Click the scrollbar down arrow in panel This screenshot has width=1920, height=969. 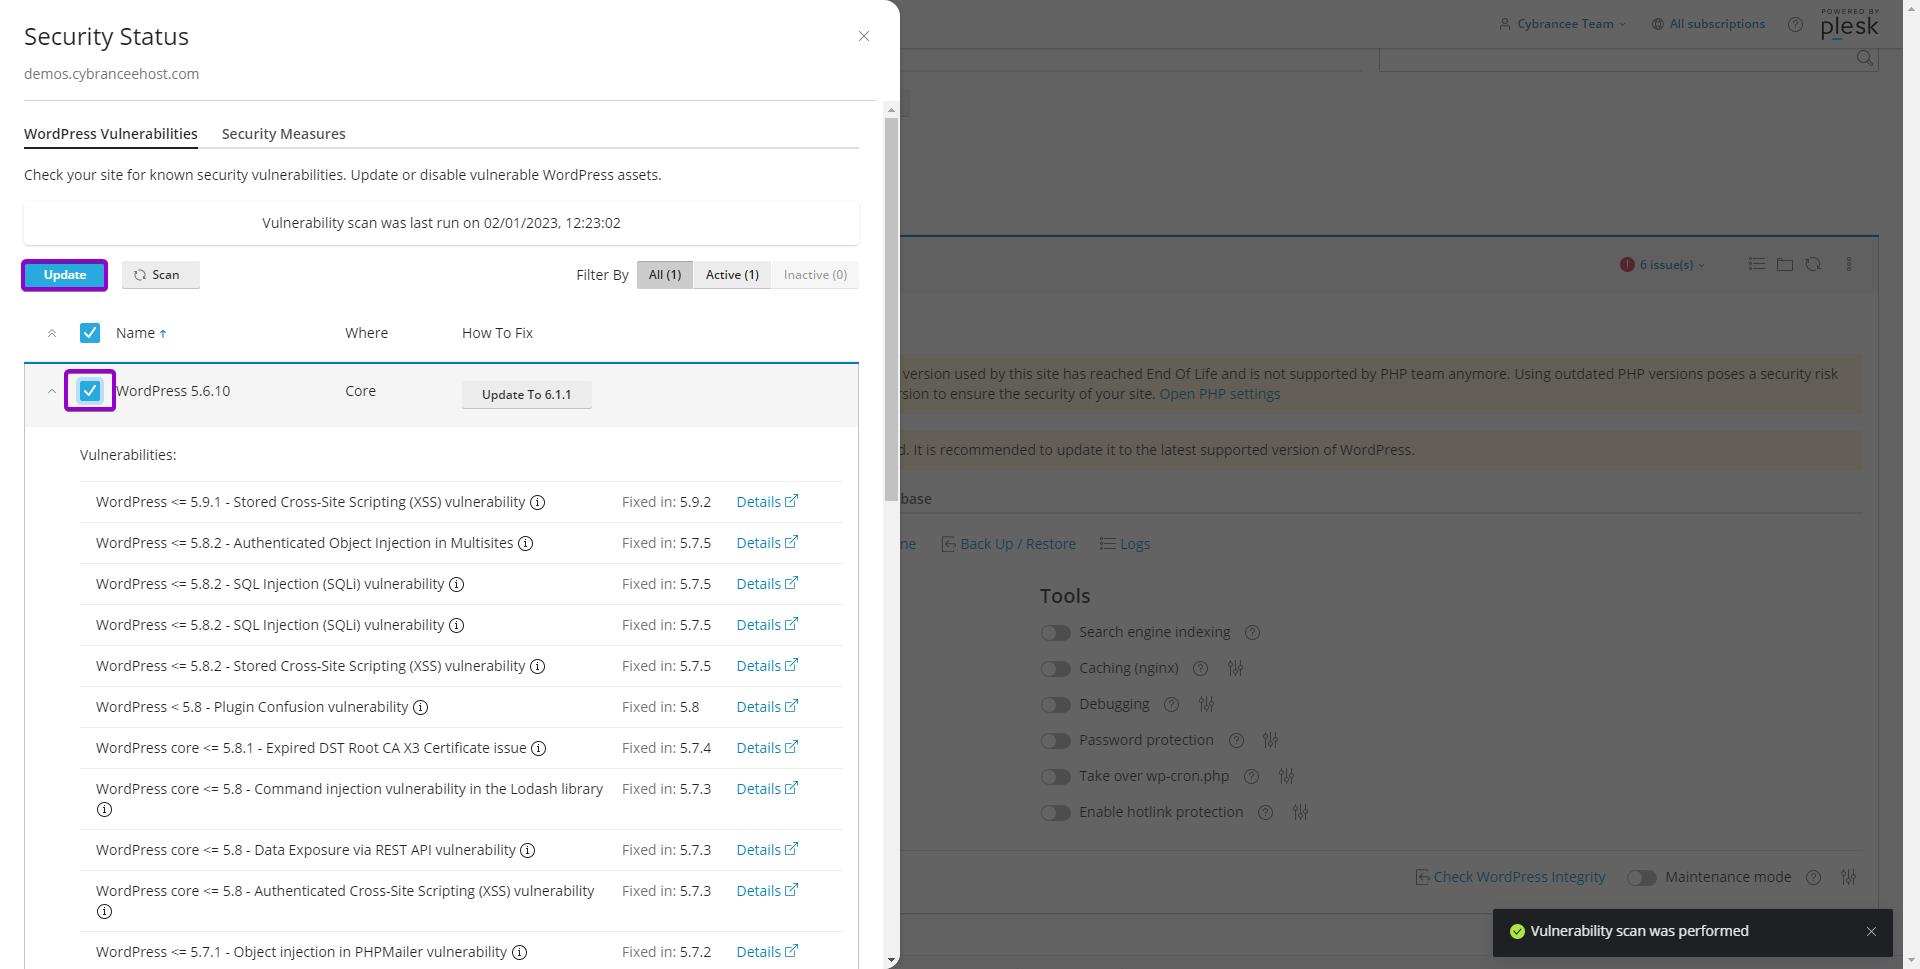[x=891, y=960]
